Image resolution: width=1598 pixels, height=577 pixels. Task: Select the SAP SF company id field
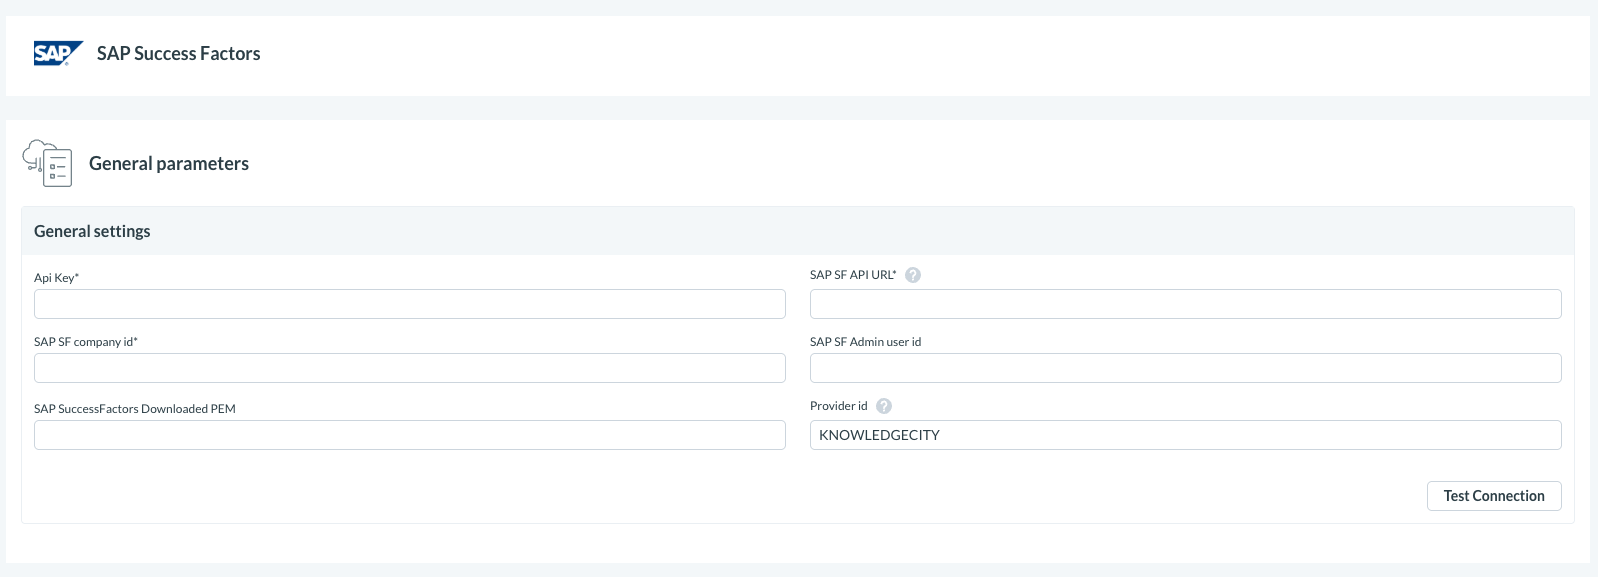coord(410,368)
